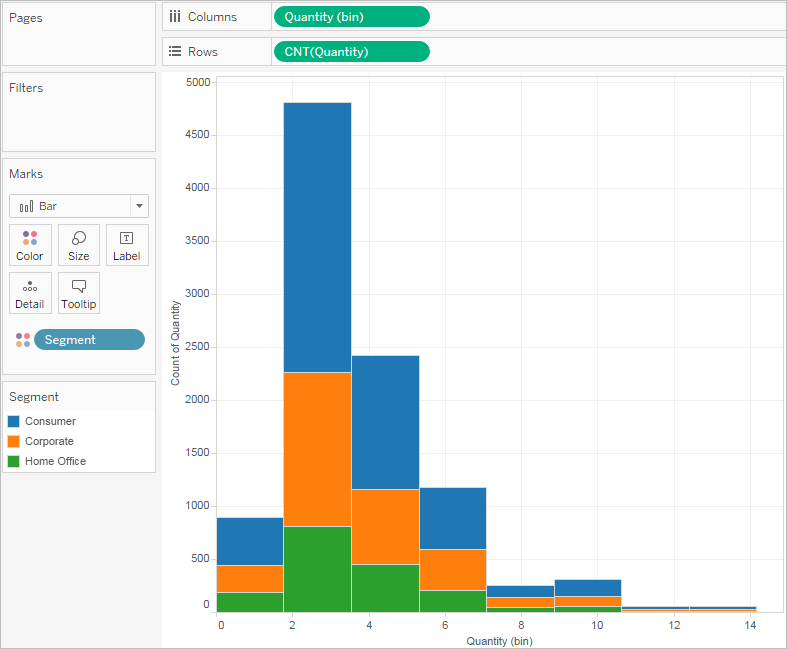Click the Segment legend title
Image resolution: width=787 pixels, height=649 pixels.
34,397
